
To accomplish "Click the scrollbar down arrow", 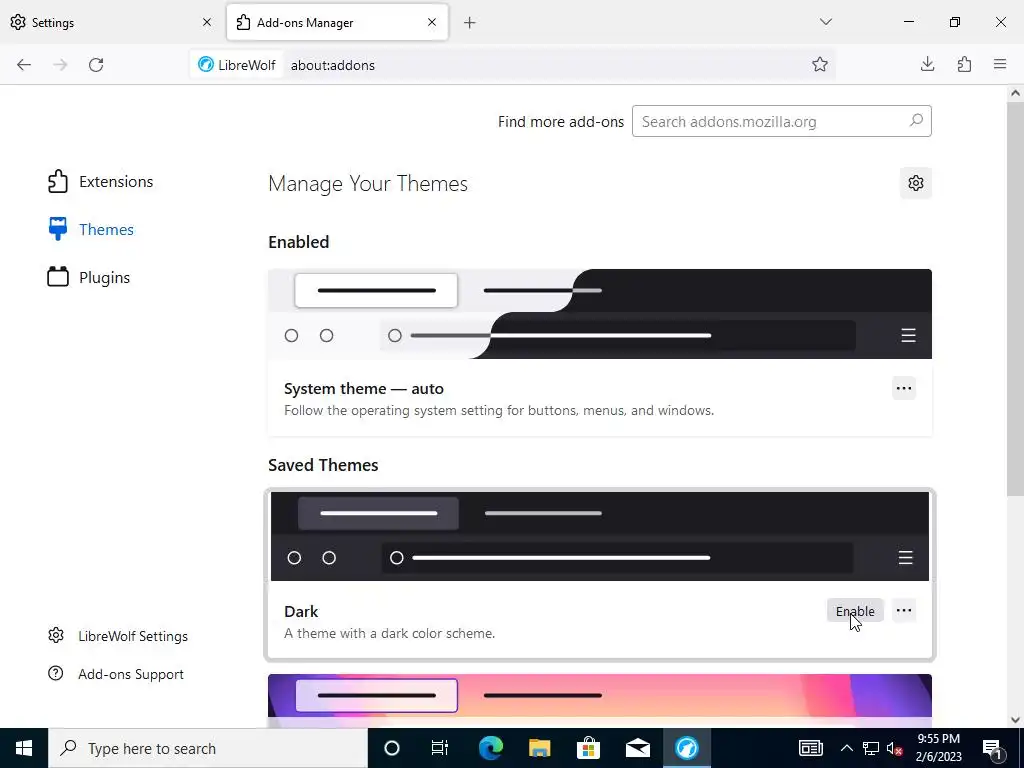I will (x=1015, y=720).
